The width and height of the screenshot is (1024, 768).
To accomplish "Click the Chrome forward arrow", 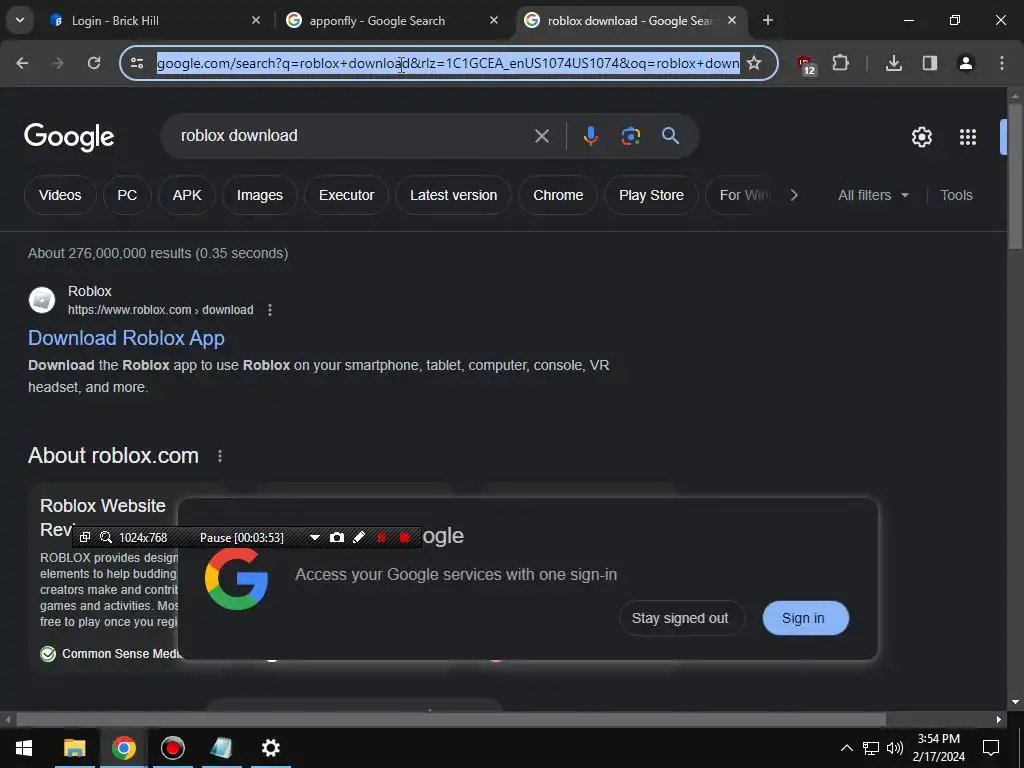I will (58, 63).
